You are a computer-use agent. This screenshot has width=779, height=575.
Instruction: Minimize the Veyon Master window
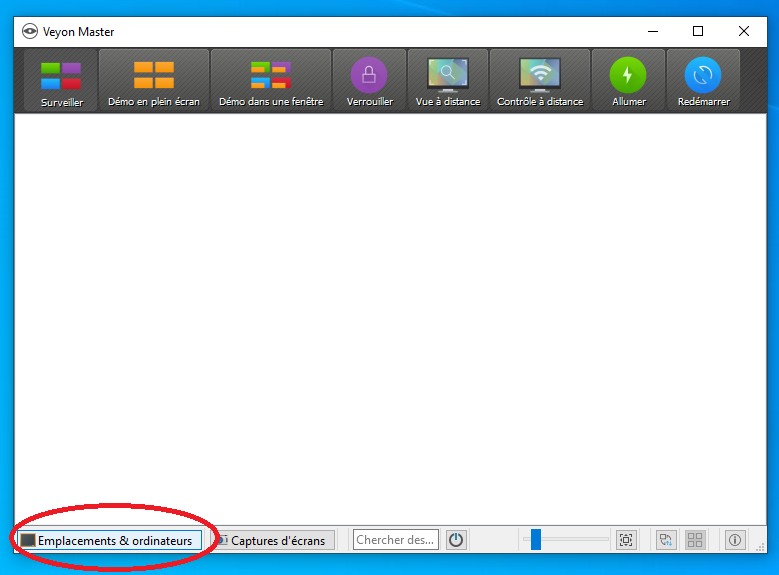pos(652,31)
